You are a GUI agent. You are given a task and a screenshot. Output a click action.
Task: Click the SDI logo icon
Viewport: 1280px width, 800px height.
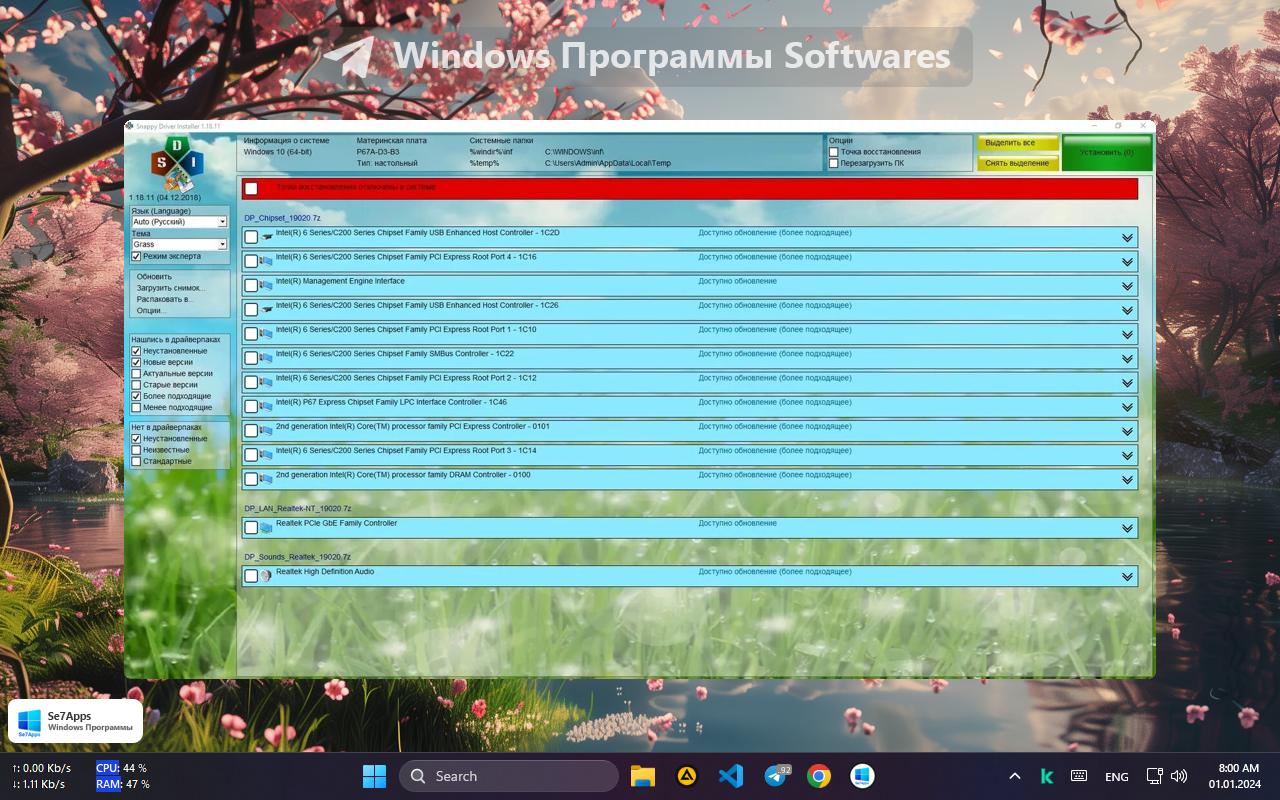coord(177,164)
